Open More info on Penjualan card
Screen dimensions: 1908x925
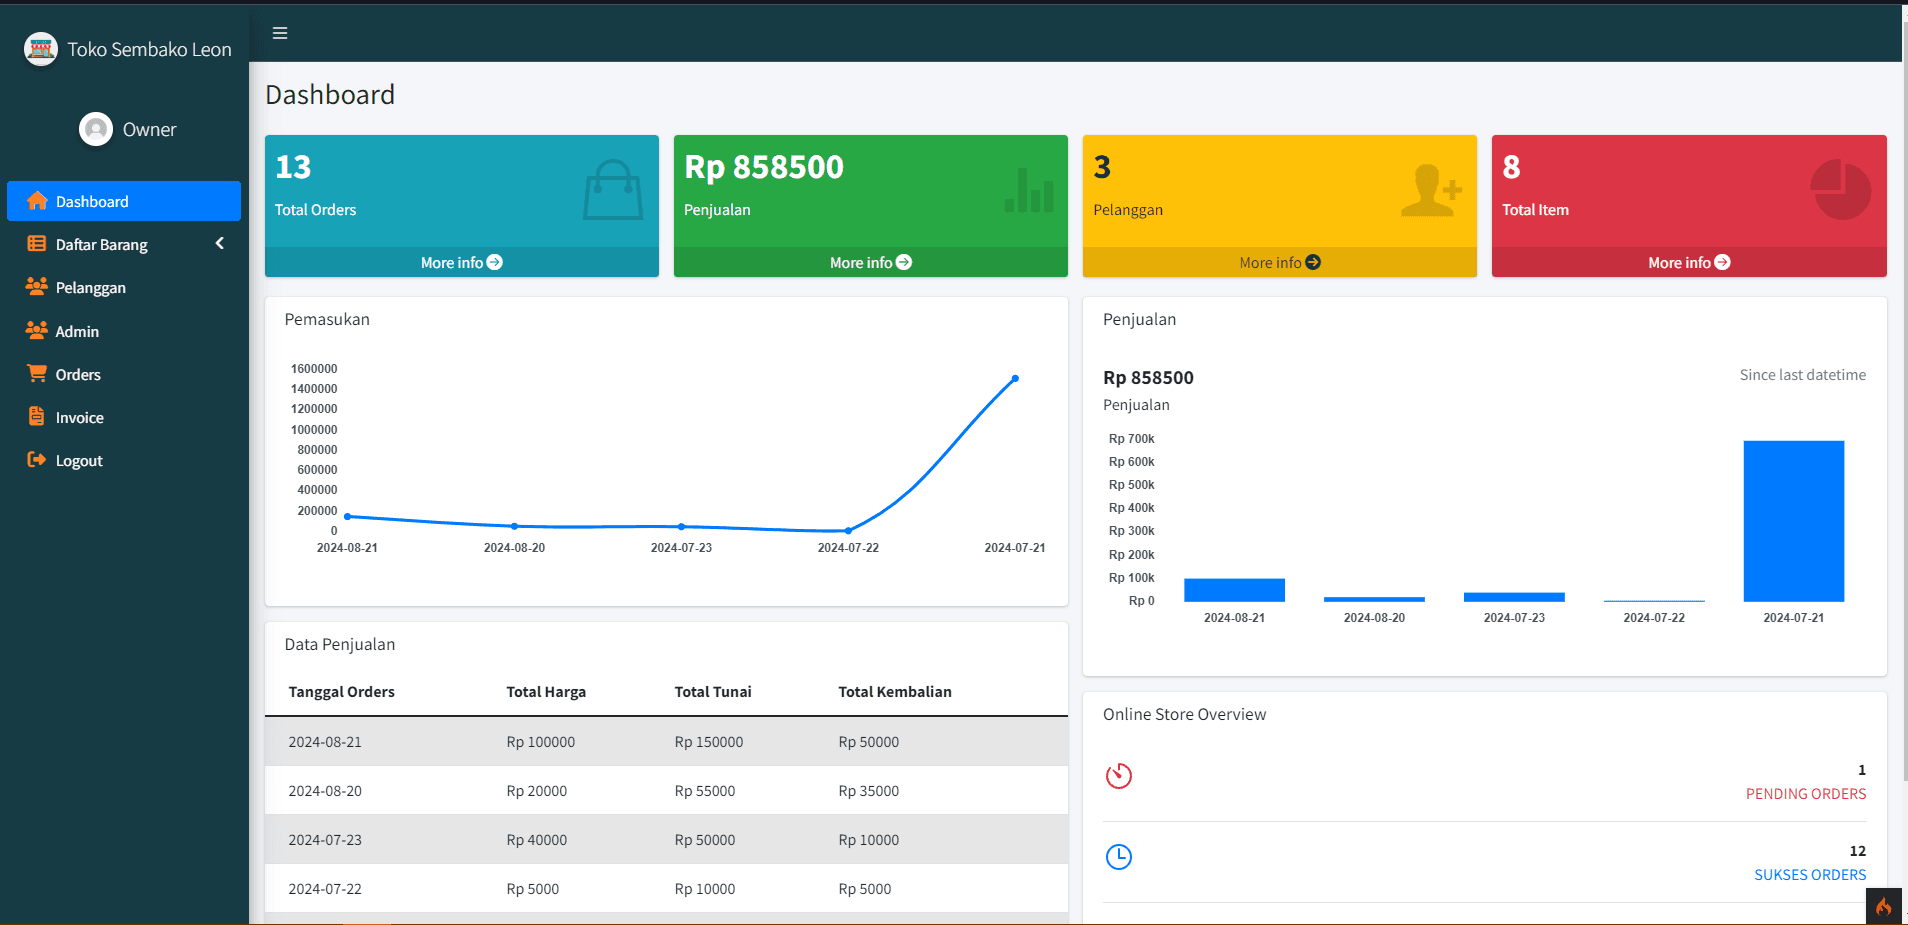point(870,262)
